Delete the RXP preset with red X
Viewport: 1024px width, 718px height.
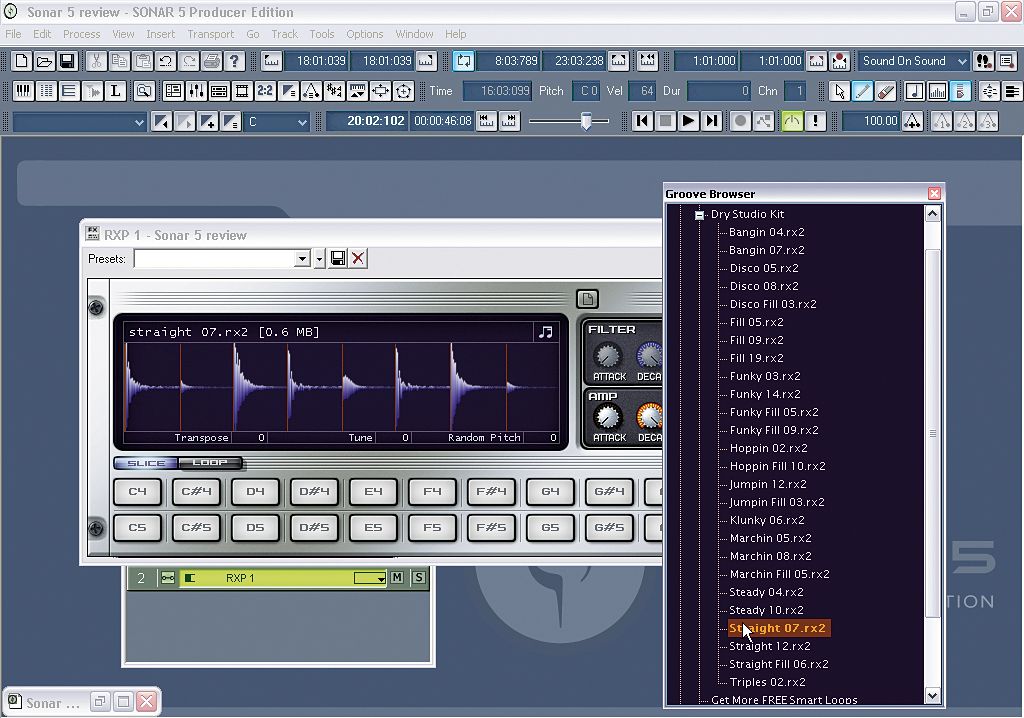point(358,259)
